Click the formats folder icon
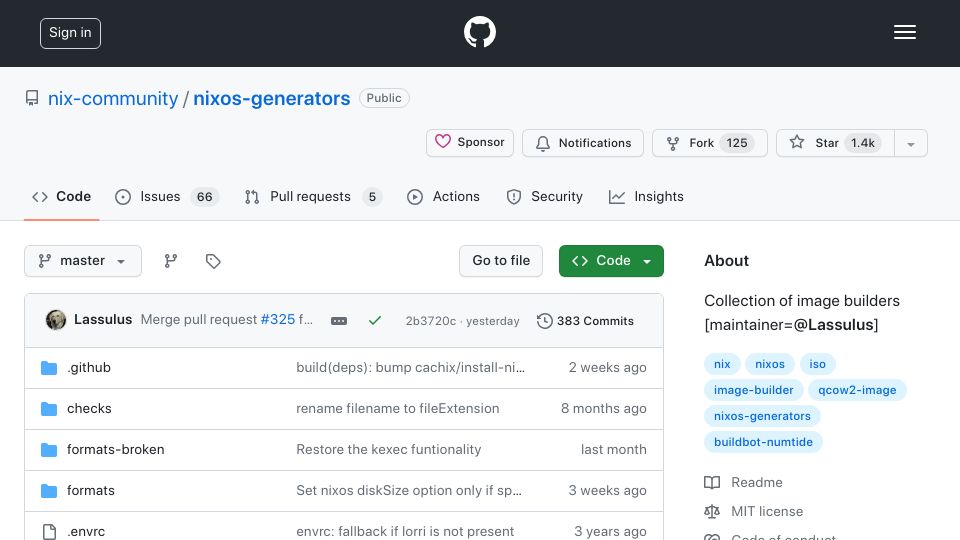This screenshot has height=540, width=960. [x=49, y=491]
